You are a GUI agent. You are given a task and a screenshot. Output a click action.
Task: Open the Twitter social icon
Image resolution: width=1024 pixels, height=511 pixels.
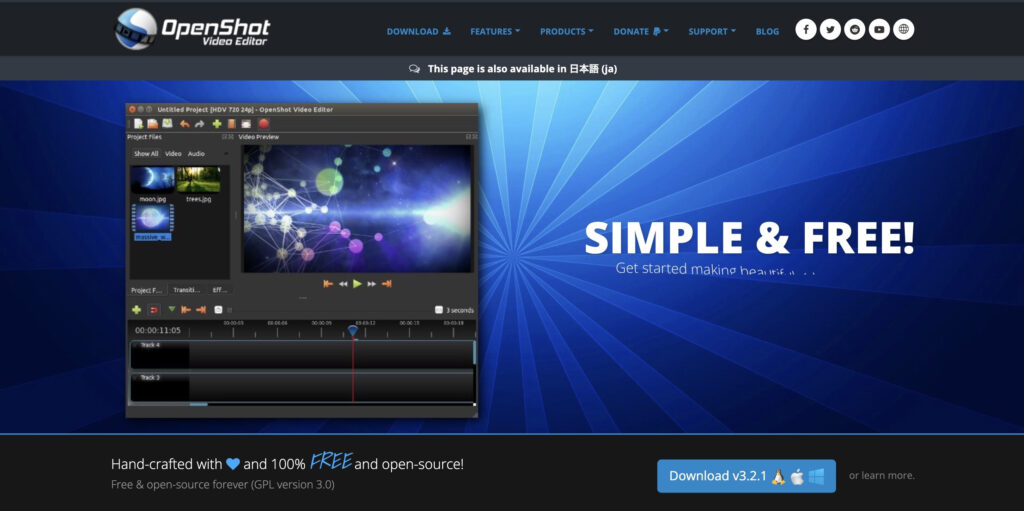point(830,29)
